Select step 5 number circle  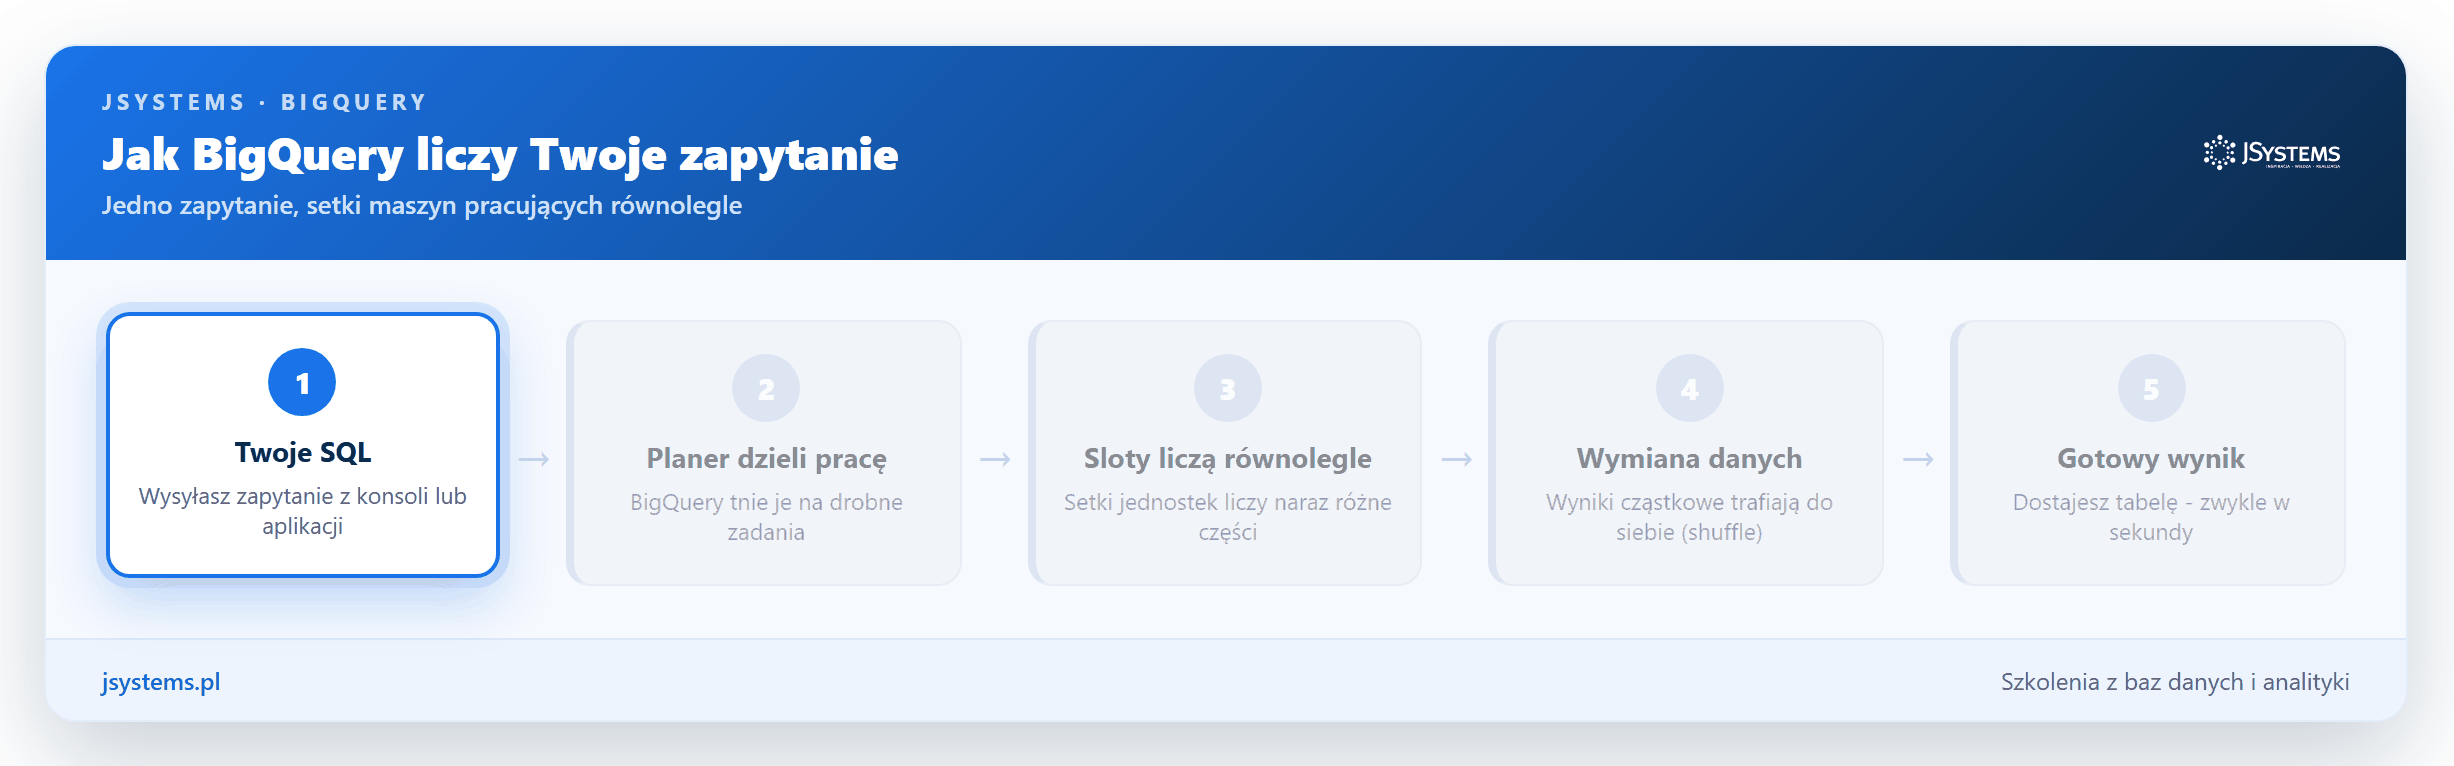click(2152, 388)
